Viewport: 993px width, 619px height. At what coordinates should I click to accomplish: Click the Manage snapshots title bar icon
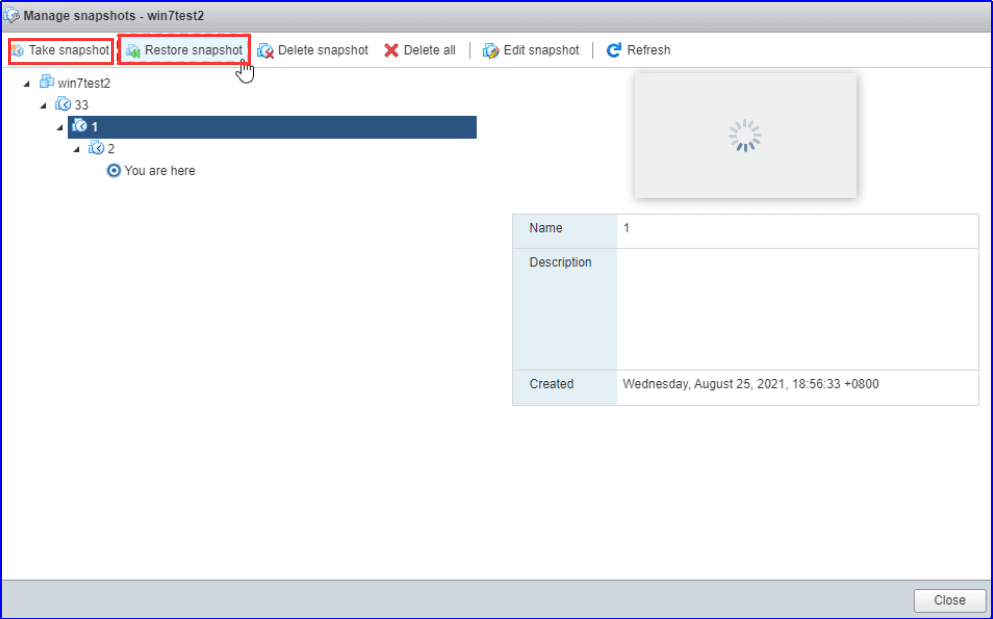pyautogui.click(x=11, y=15)
